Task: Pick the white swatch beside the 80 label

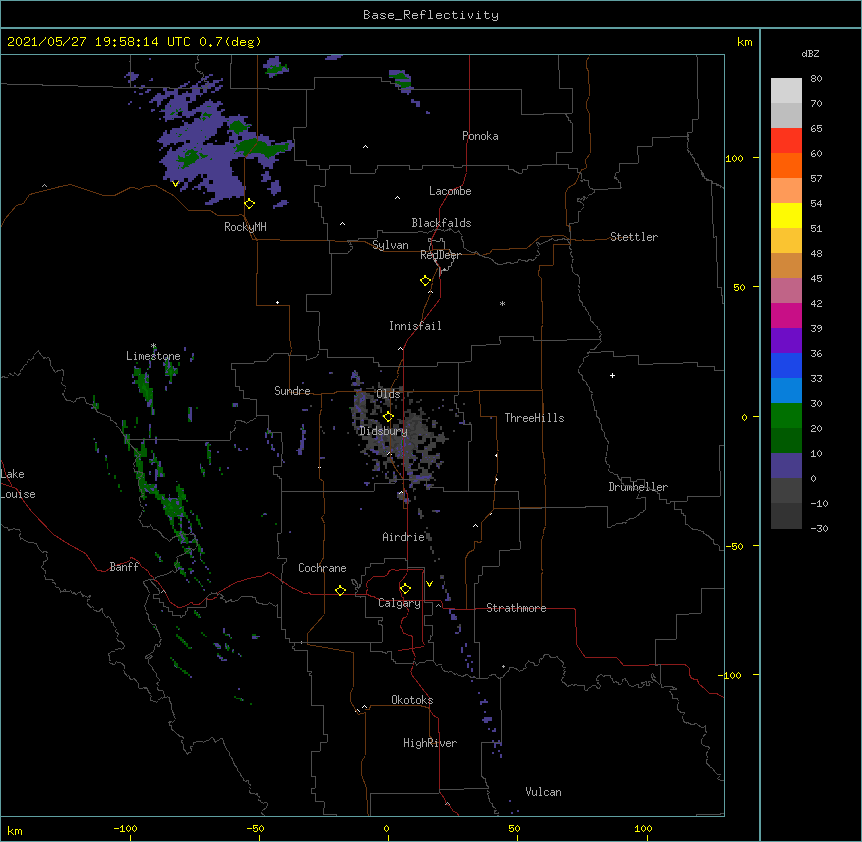Action: [786, 90]
